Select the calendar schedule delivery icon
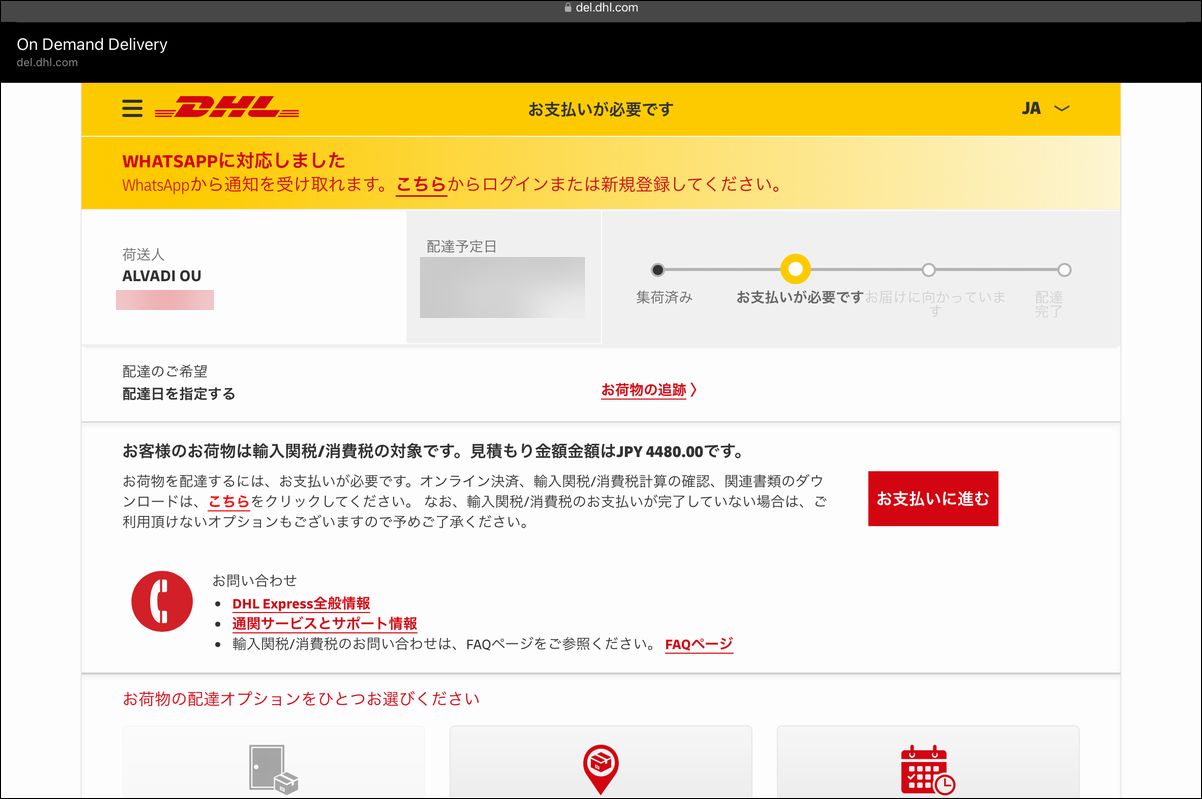The width and height of the screenshot is (1202, 799). (x=928, y=770)
